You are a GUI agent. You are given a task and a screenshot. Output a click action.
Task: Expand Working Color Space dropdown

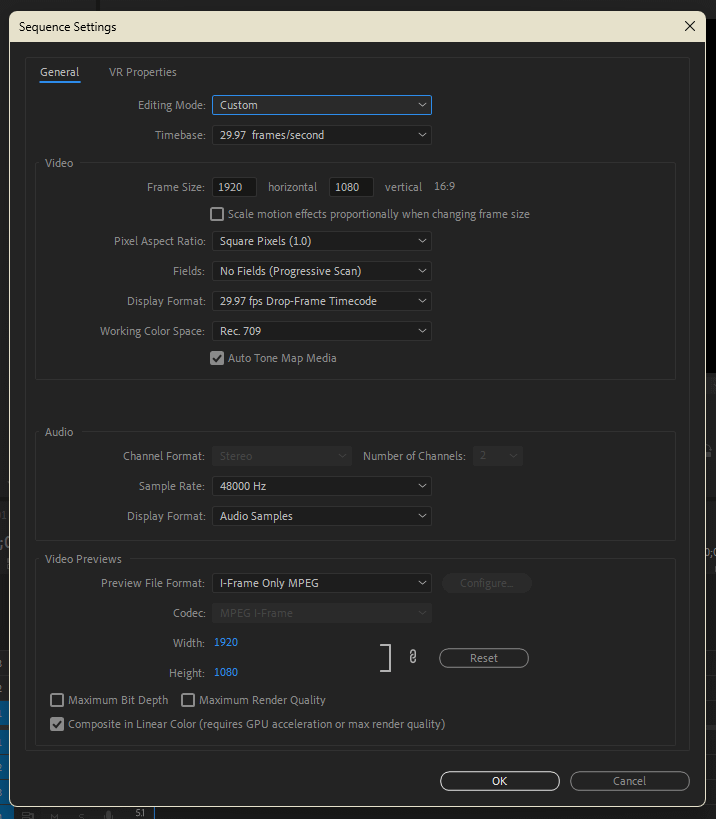pyautogui.click(x=321, y=331)
